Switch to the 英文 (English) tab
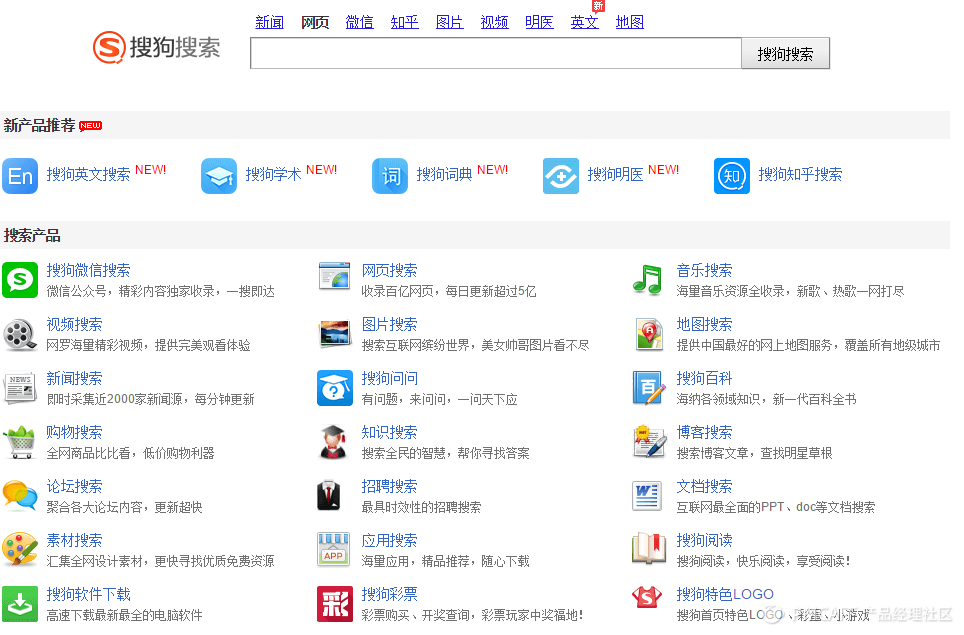This screenshot has width=964, height=635. (x=585, y=22)
